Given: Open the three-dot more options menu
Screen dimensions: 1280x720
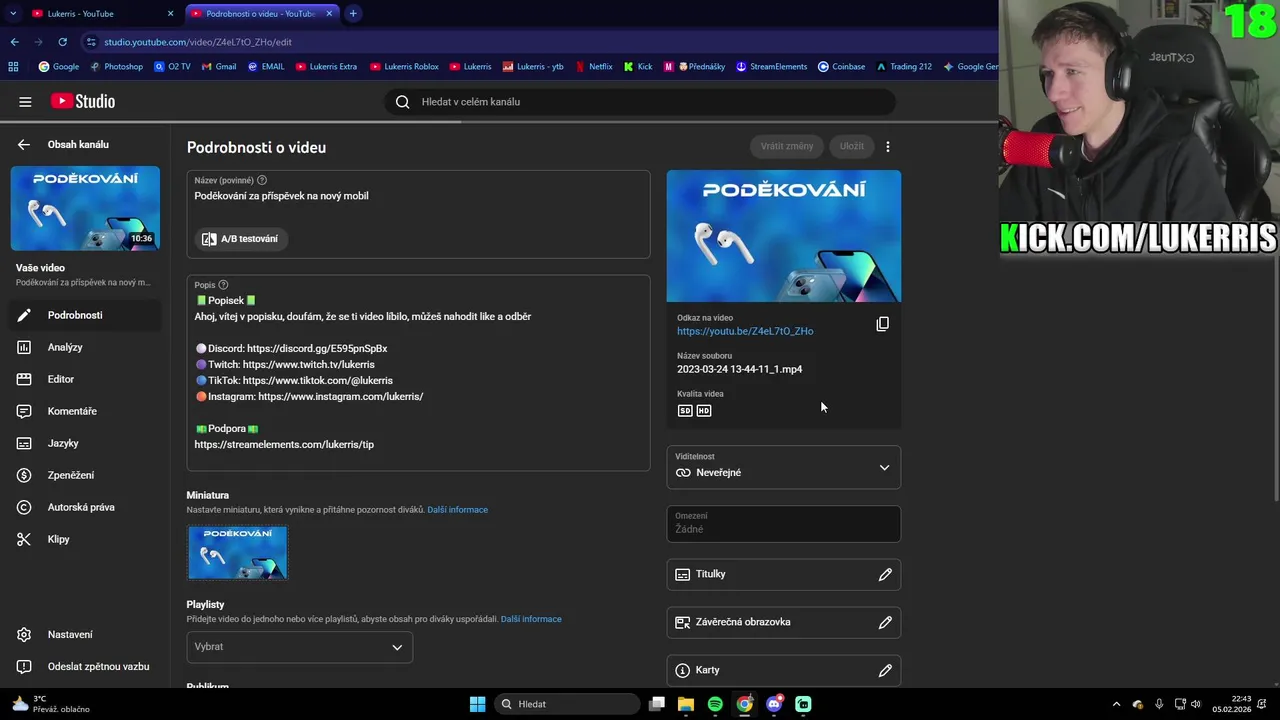Looking at the screenshot, I should [888, 146].
